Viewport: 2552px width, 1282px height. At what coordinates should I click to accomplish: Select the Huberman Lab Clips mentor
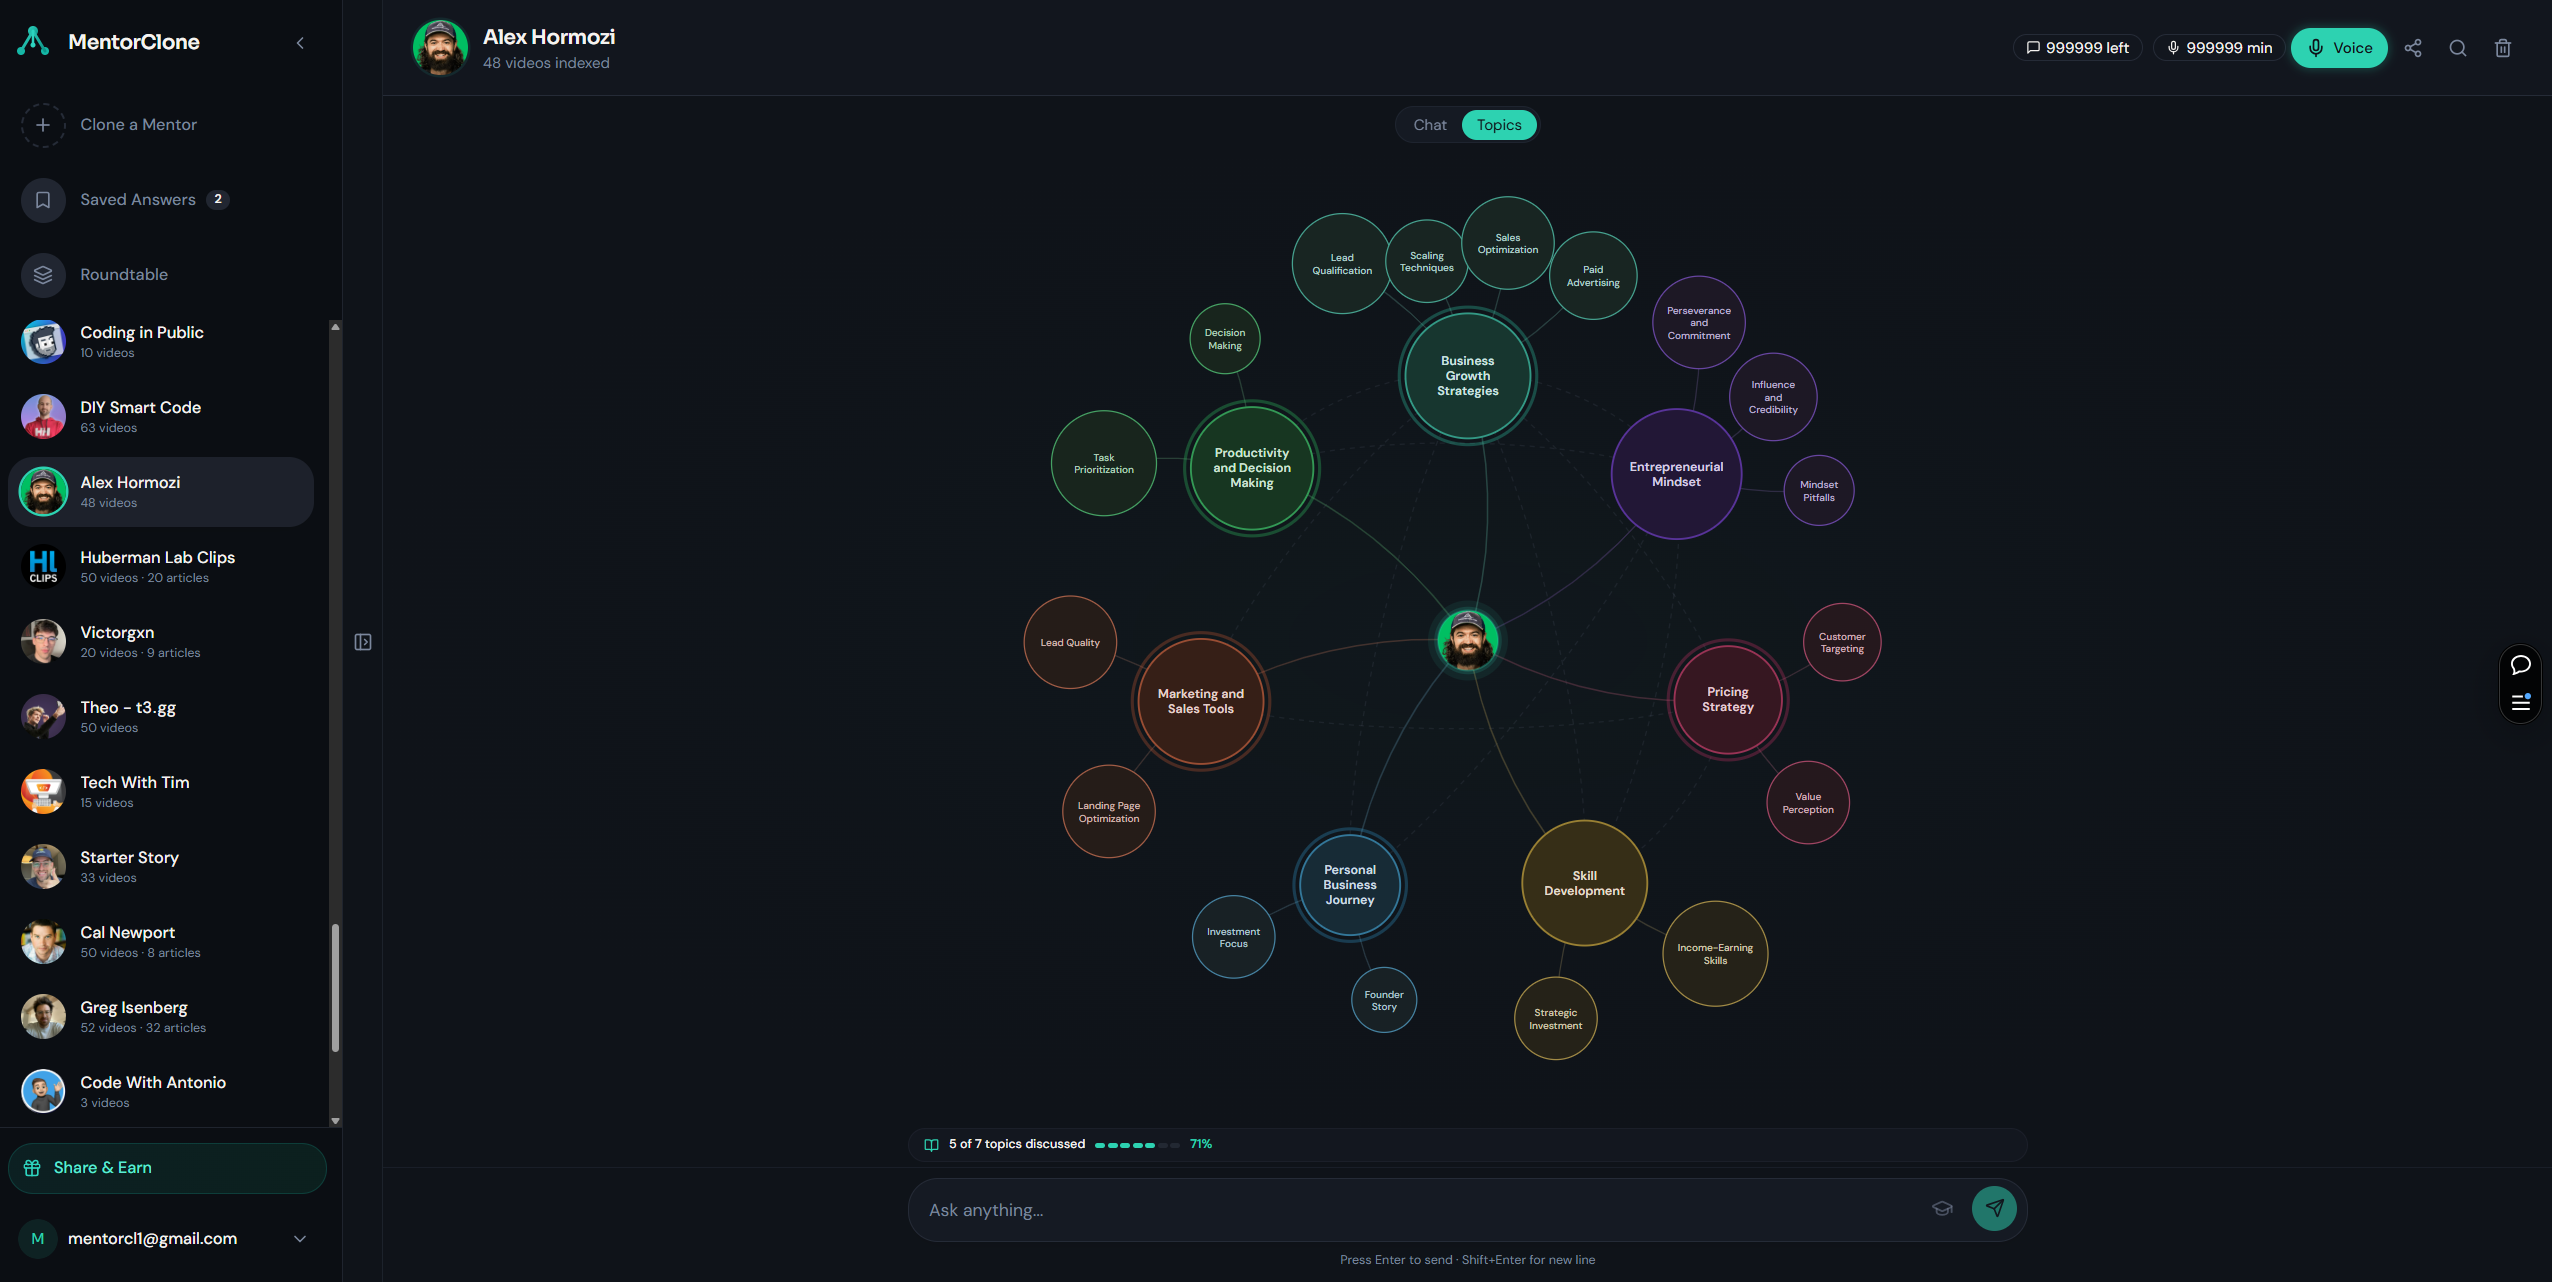tap(157, 565)
